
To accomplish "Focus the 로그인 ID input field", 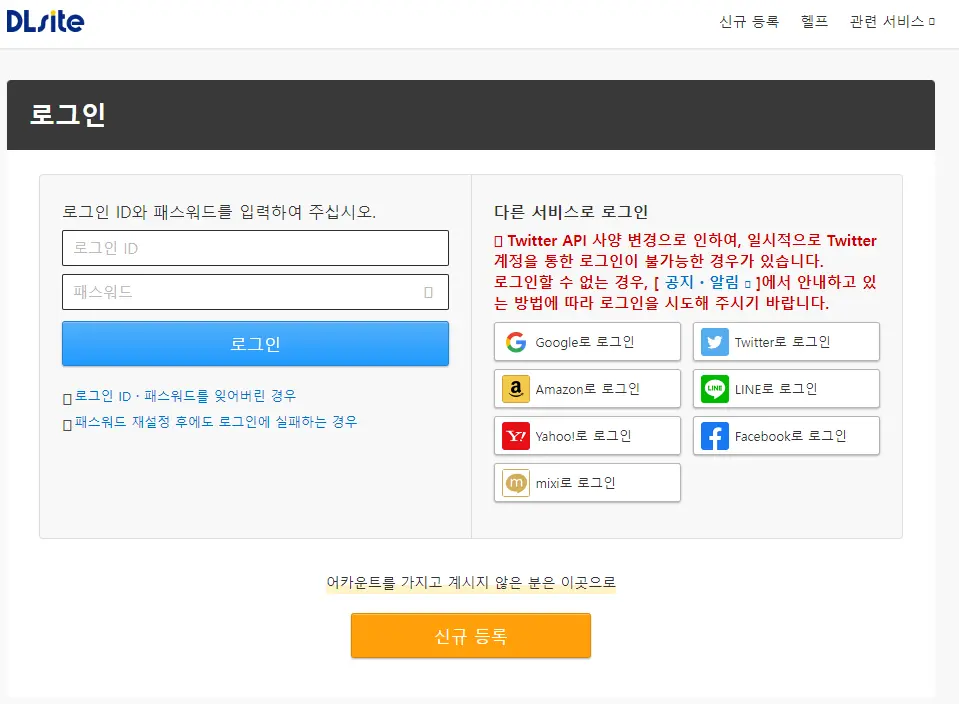I will pyautogui.click(x=255, y=248).
